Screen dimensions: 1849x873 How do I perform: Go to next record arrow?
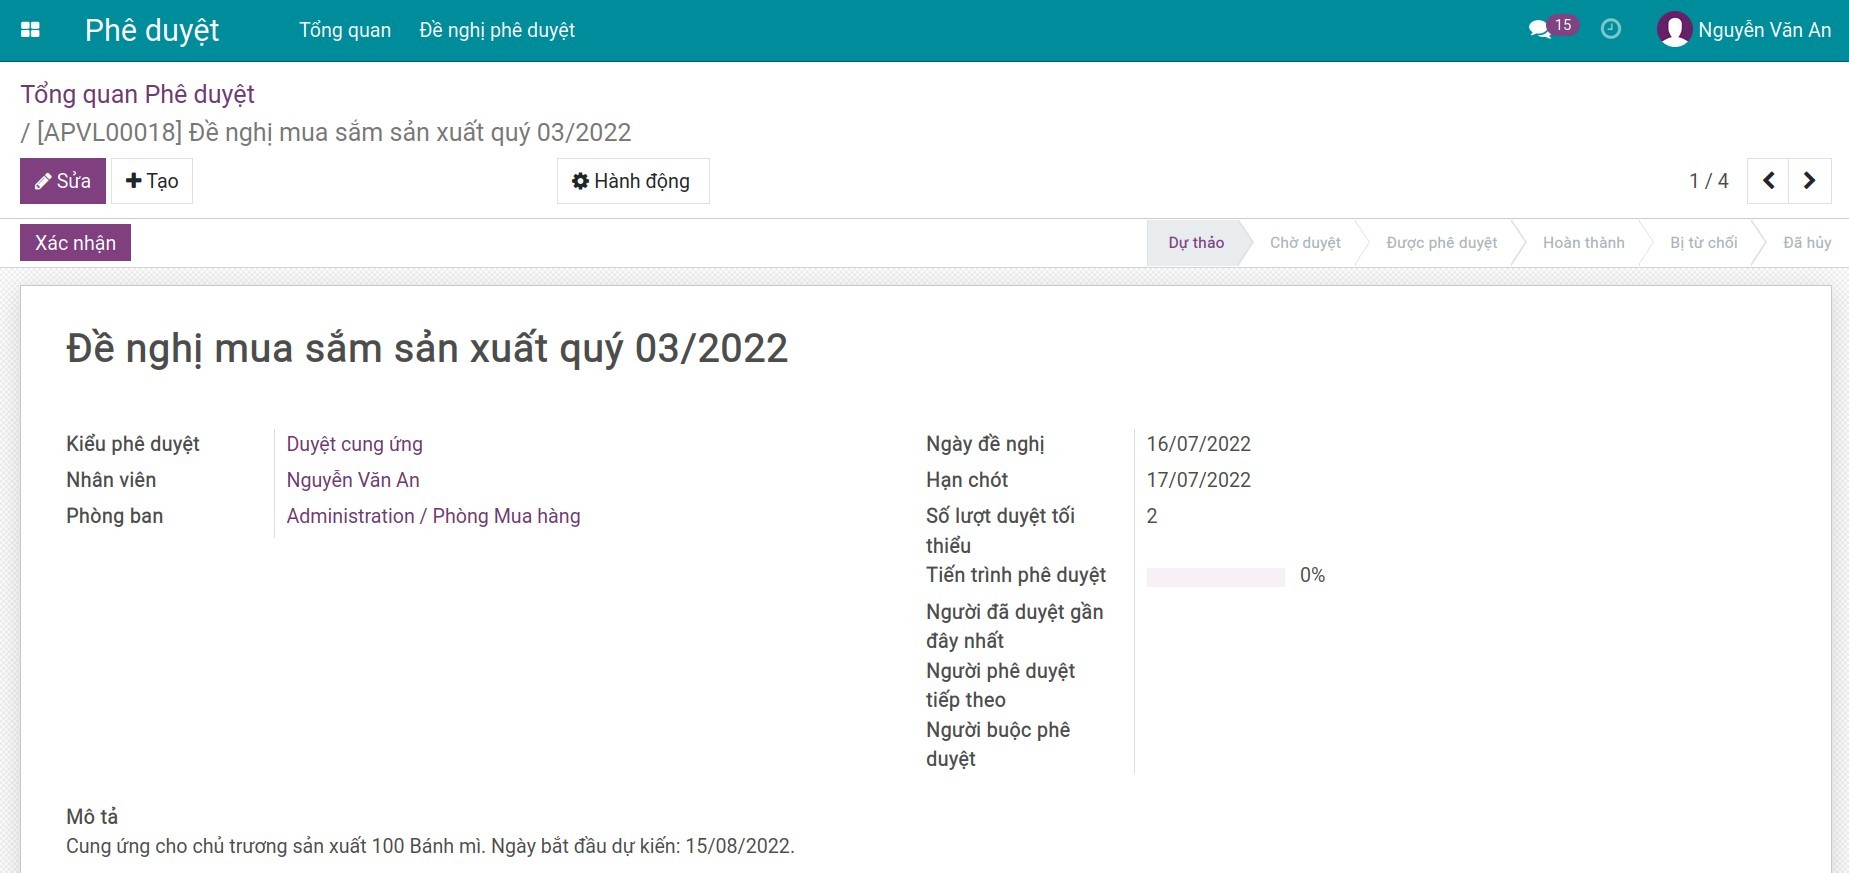1809,181
